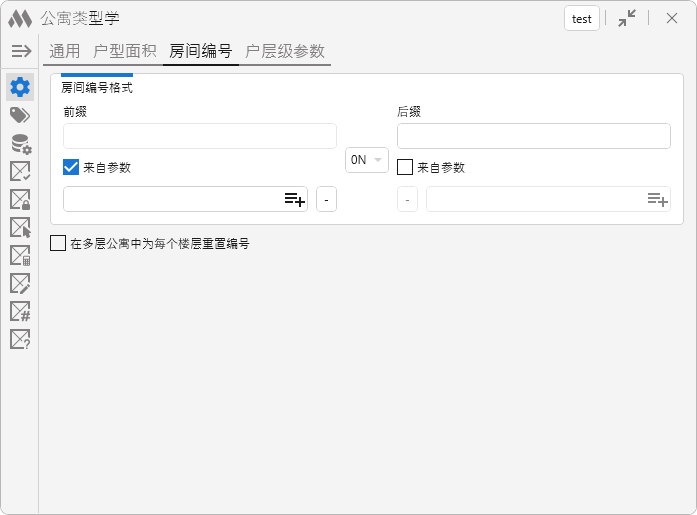Select the room numbering hash icon

pyautogui.click(x=20, y=312)
